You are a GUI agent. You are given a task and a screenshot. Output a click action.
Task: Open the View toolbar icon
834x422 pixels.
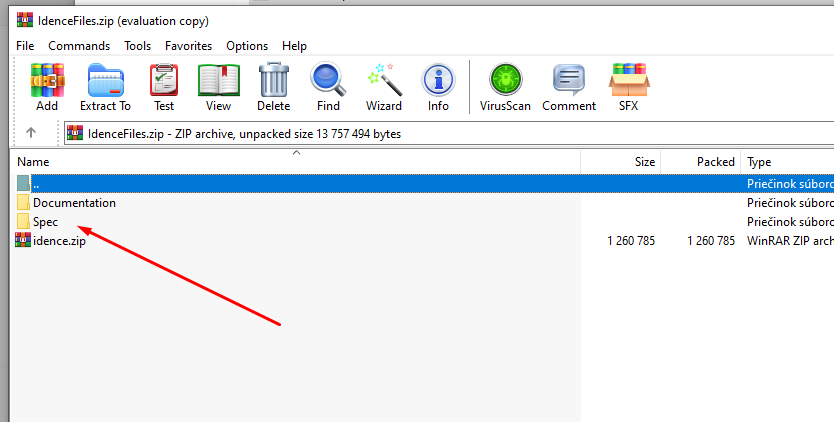pos(218,87)
